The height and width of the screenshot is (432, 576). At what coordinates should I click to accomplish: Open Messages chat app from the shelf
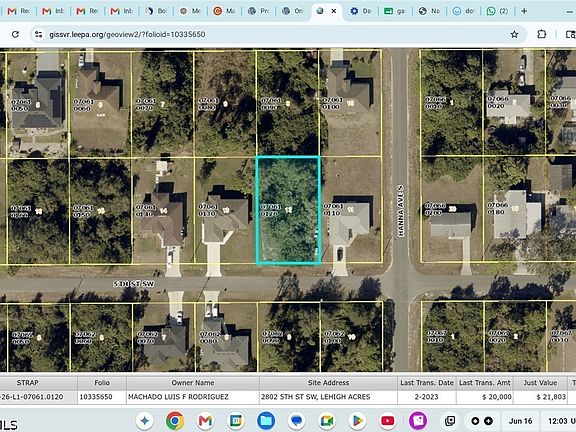pyautogui.click(x=296, y=421)
